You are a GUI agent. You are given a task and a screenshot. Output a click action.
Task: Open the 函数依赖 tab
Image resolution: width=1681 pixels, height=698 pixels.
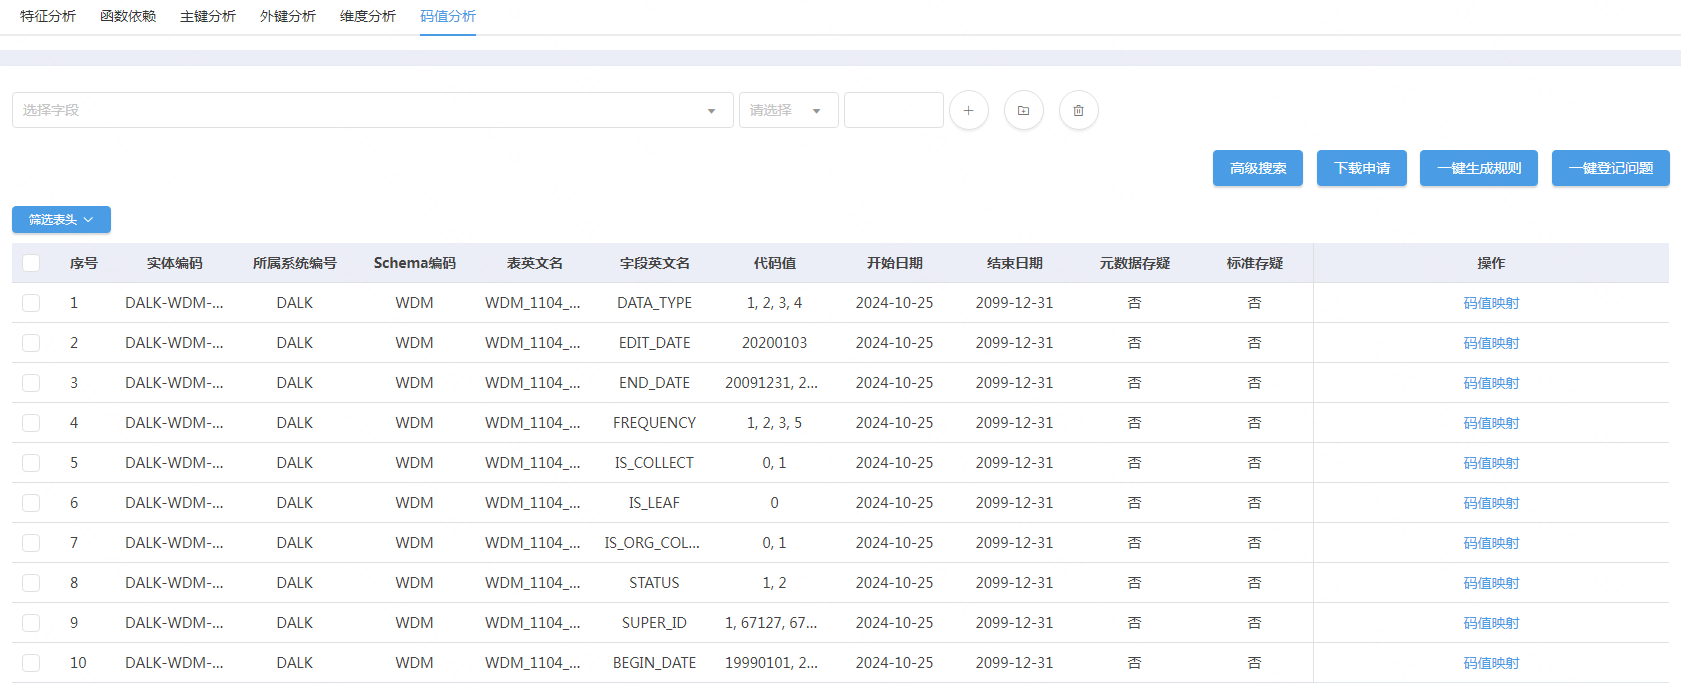[x=128, y=16]
